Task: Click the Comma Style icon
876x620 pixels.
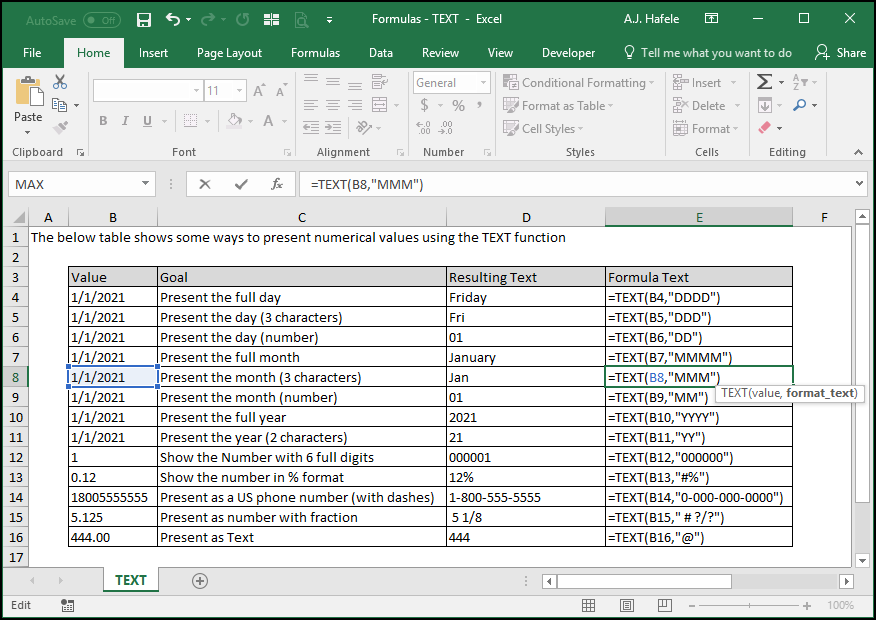Action: 479,105
